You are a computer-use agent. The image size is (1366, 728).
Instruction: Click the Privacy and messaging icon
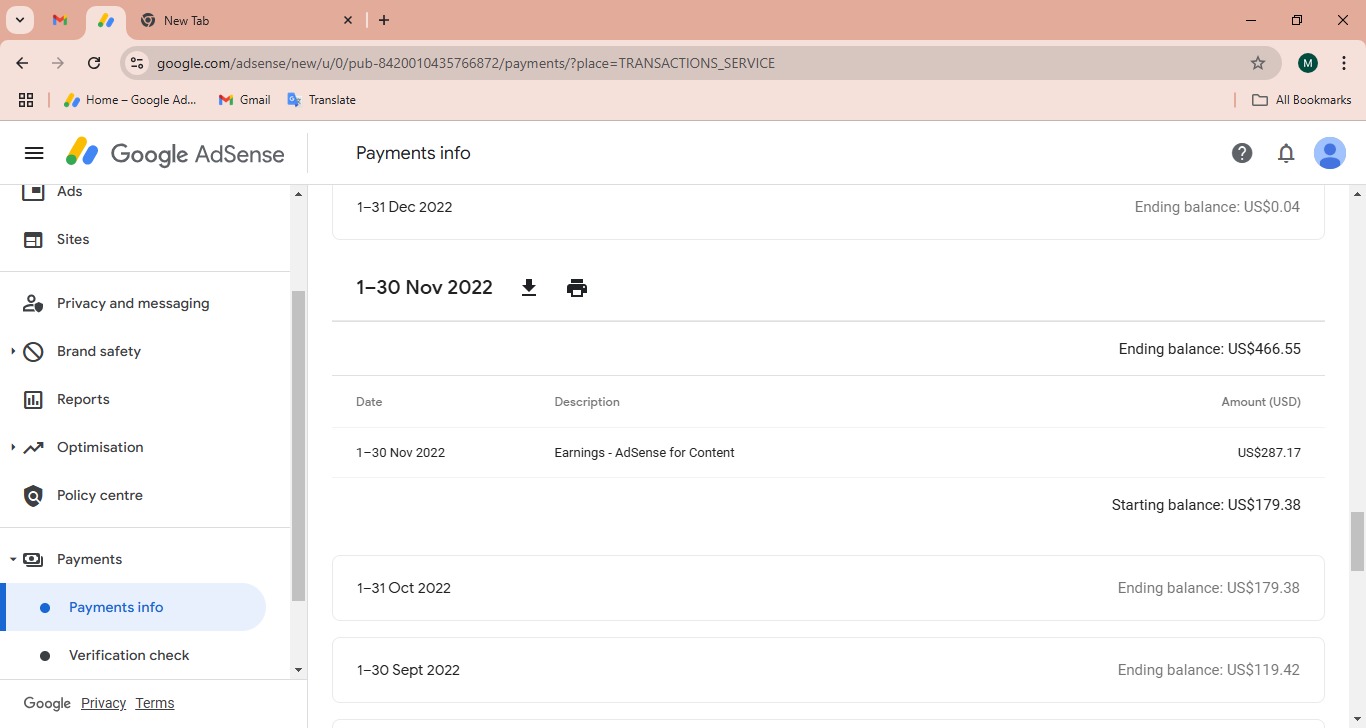pyautogui.click(x=33, y=303)
